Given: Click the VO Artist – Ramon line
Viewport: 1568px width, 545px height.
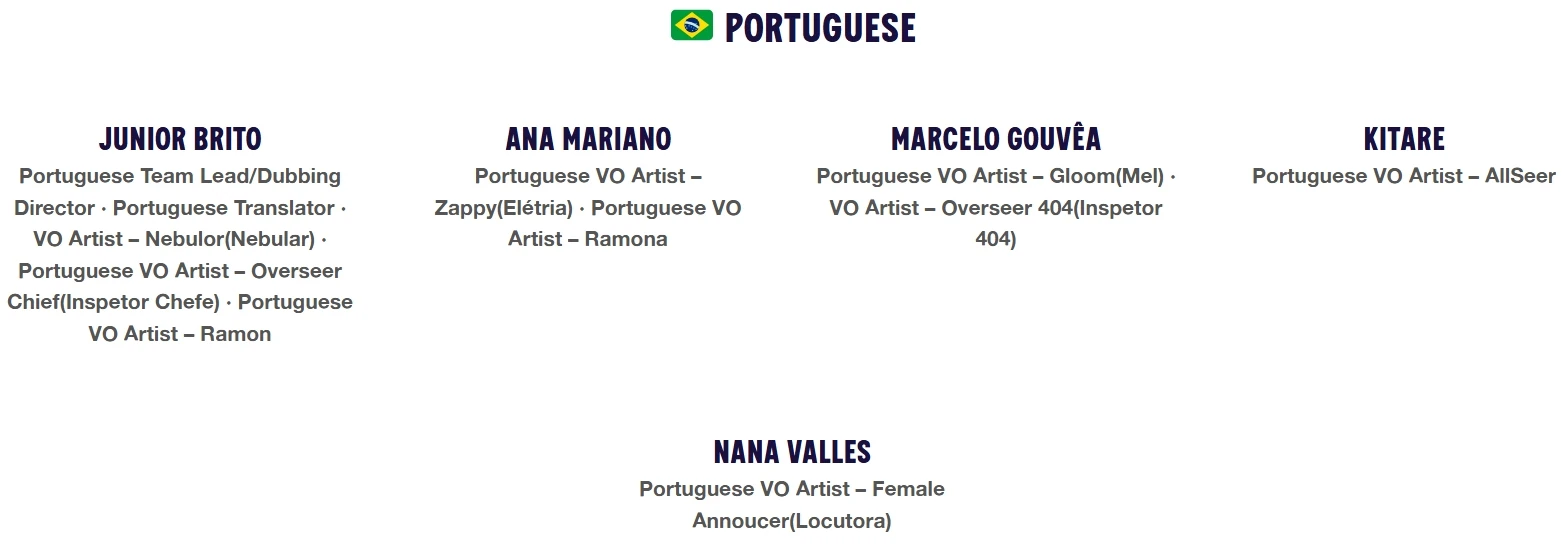Looking at the screenshot, I should (x=180, y=334).
